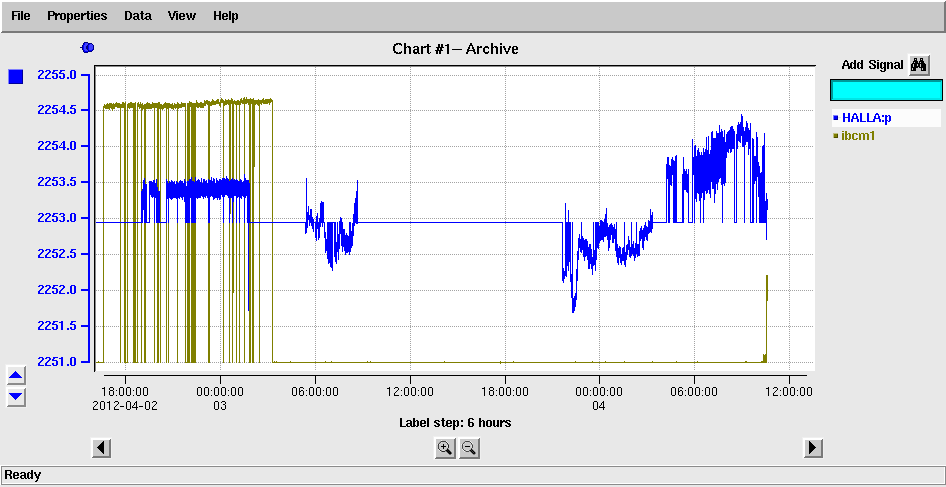Click the binoculars search icon

[918, 65]
